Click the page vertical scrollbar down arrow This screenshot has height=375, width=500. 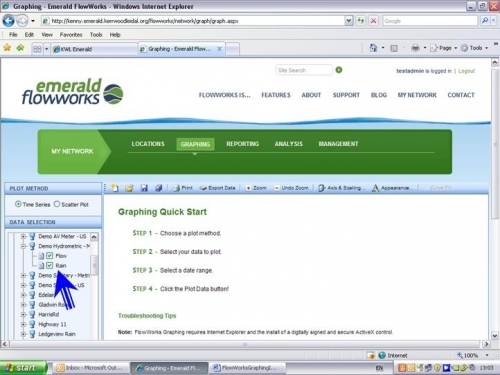click(495, 335)
